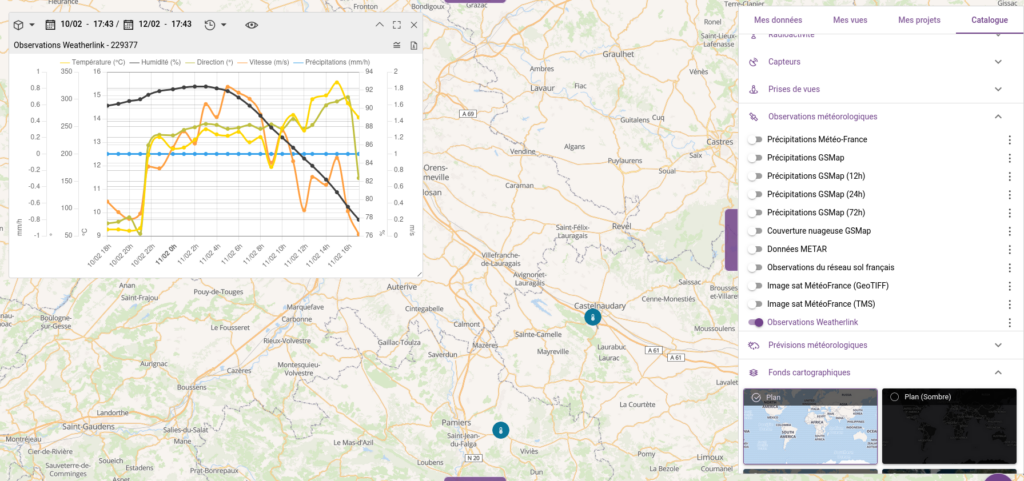Toggle the Humidité legend series
Image resolution: width=1024 pixels, height=481 pixels.
pos(155,62)
